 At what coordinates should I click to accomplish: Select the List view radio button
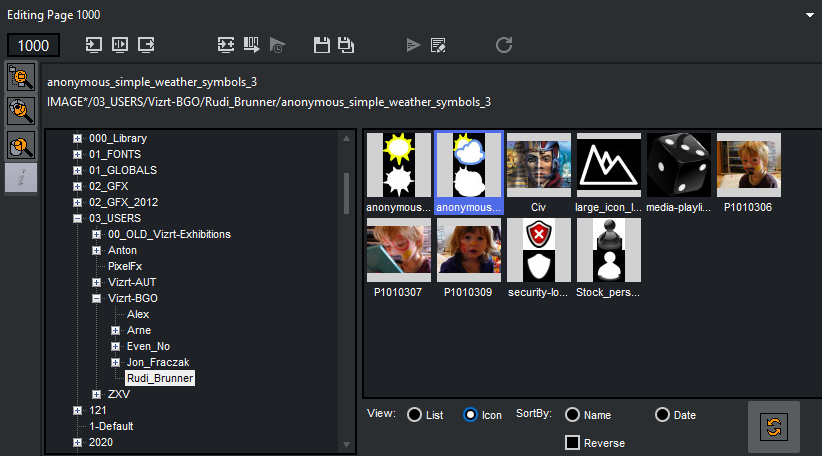point(414,415)
